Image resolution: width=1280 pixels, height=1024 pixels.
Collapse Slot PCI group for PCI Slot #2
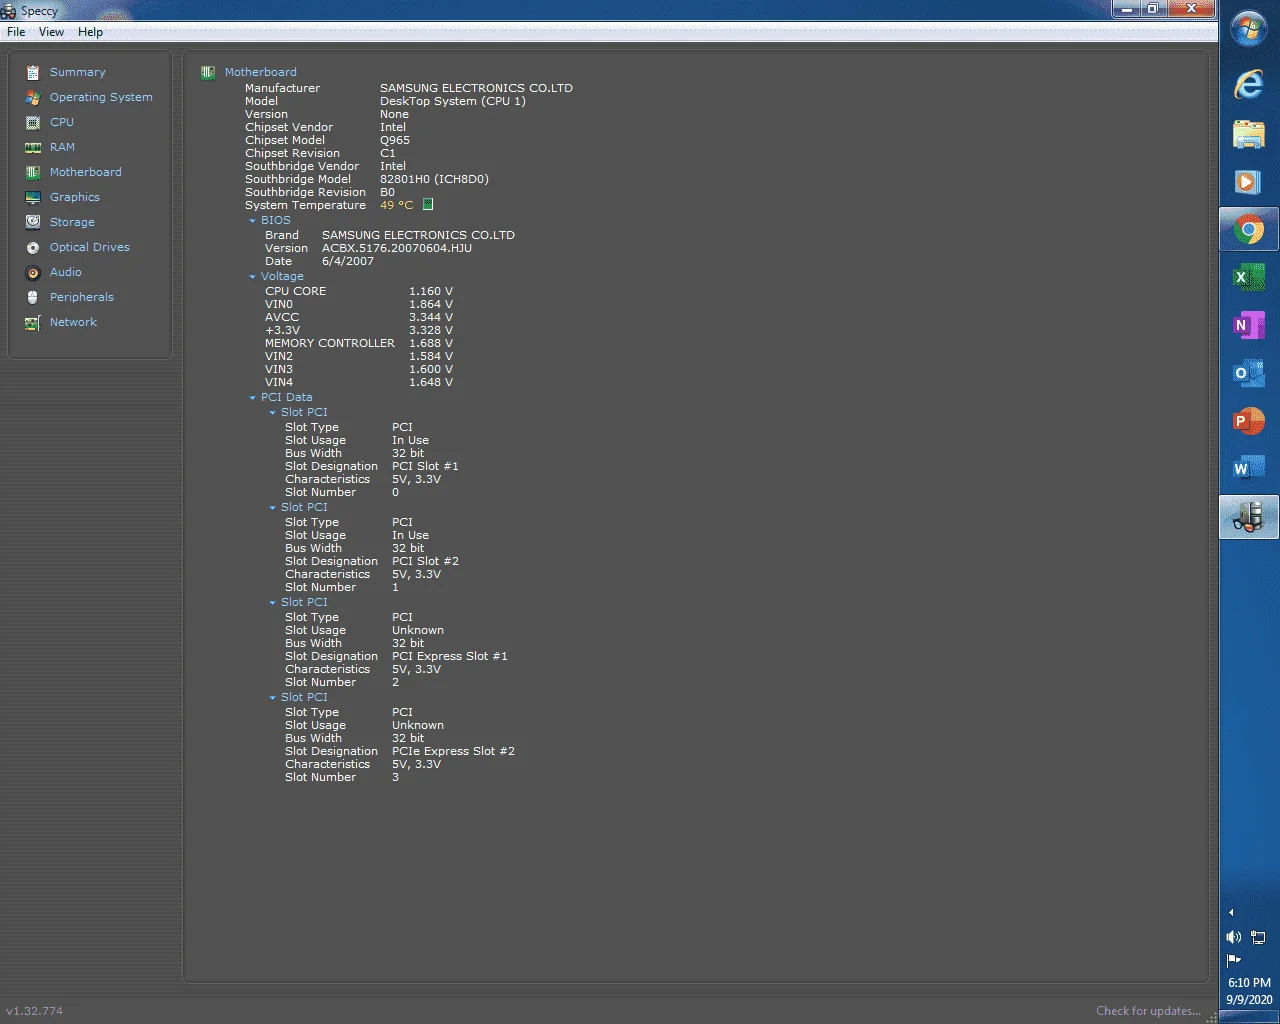click(x=272, y=508)
